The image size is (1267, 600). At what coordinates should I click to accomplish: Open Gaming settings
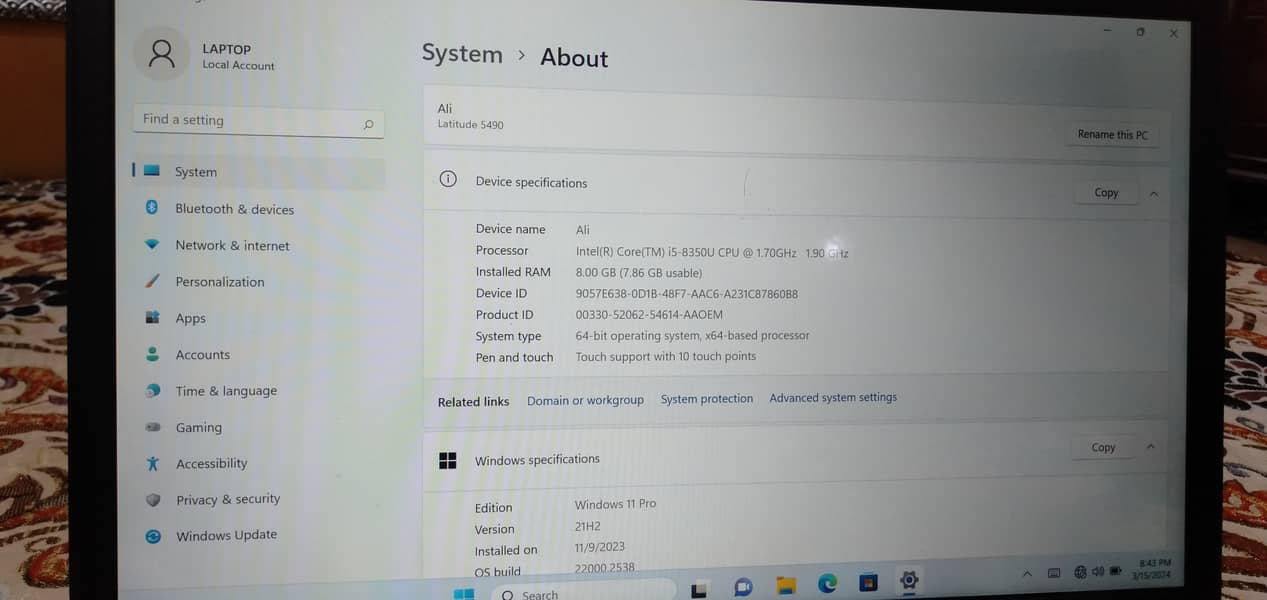(198, 427)
